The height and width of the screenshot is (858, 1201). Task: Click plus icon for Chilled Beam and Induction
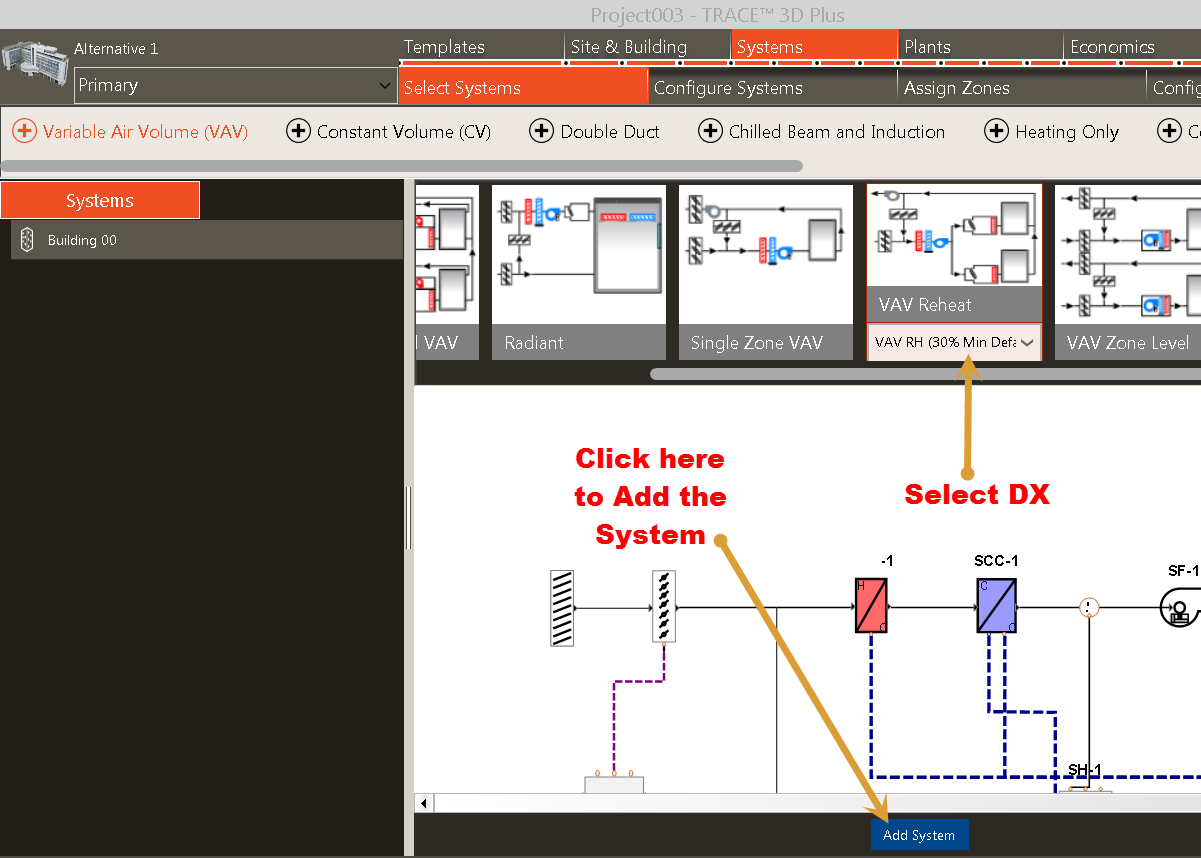710,131
